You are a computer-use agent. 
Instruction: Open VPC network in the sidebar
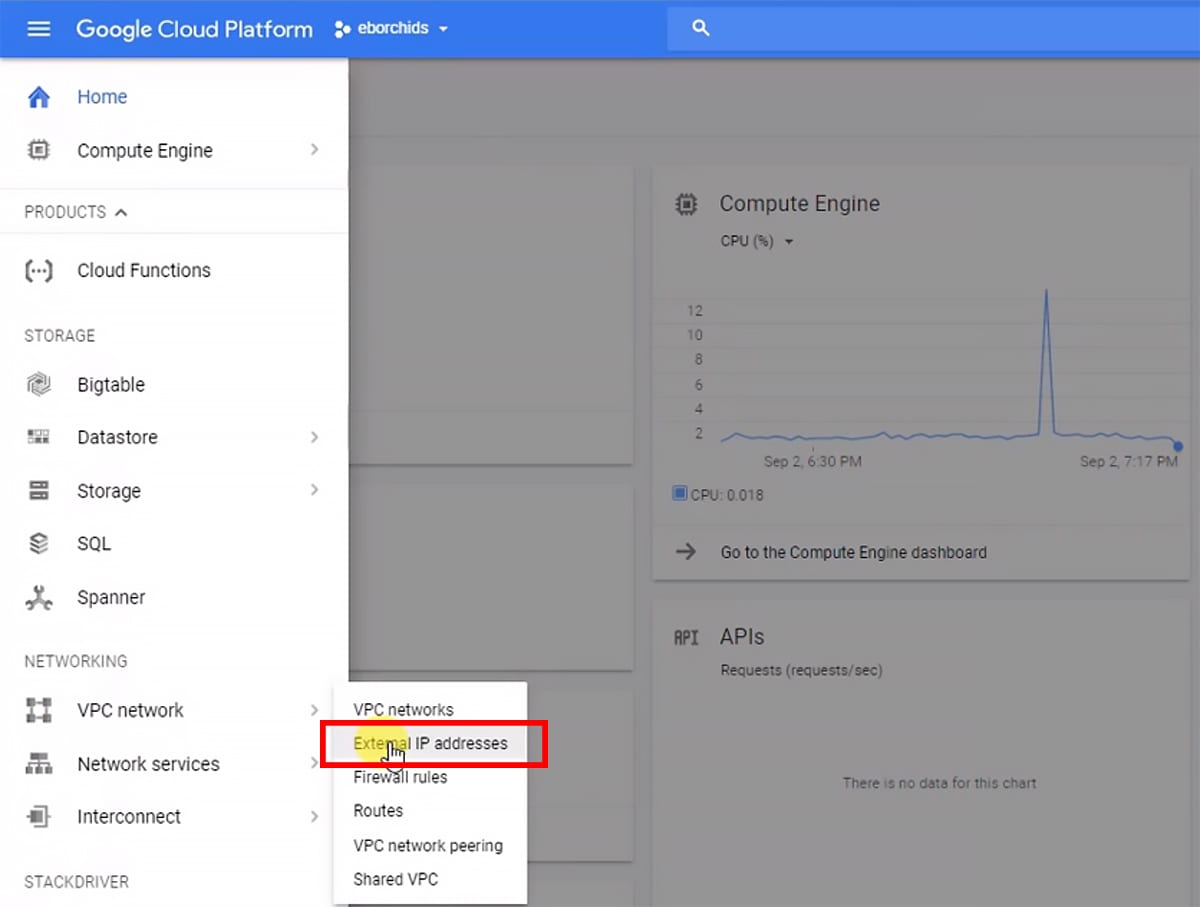[131, 711]
